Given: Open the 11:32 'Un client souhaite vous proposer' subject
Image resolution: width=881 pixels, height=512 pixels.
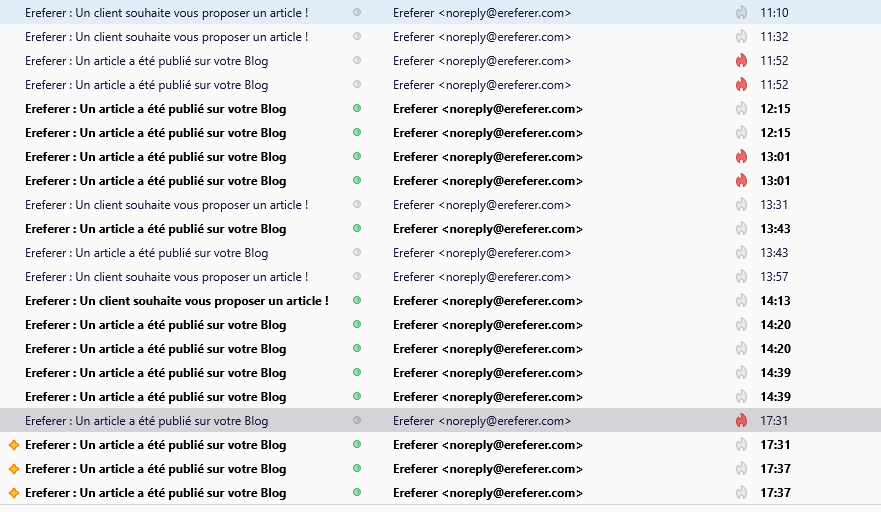Looking at the screenshot, I should coord(167,37).
